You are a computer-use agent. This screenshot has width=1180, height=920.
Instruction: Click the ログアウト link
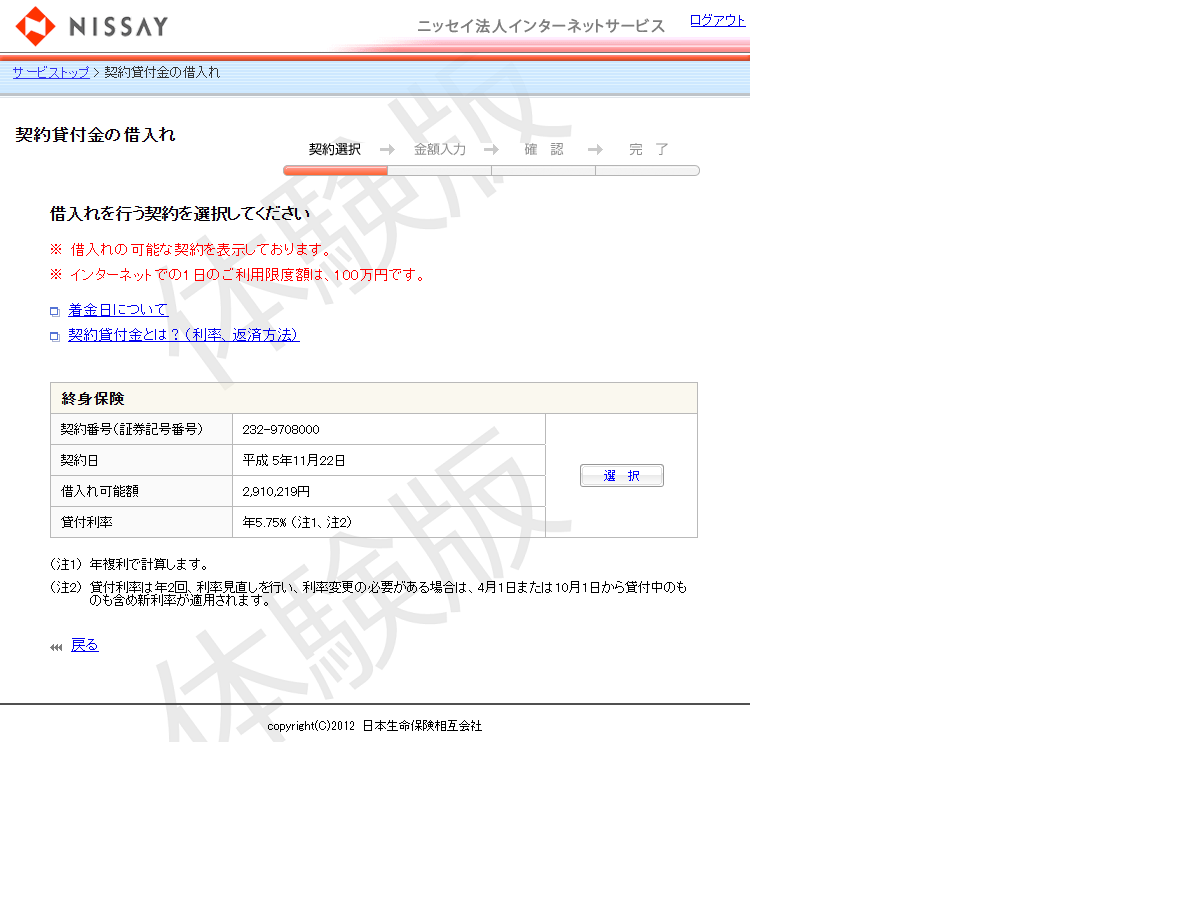[x=717, y=20]
